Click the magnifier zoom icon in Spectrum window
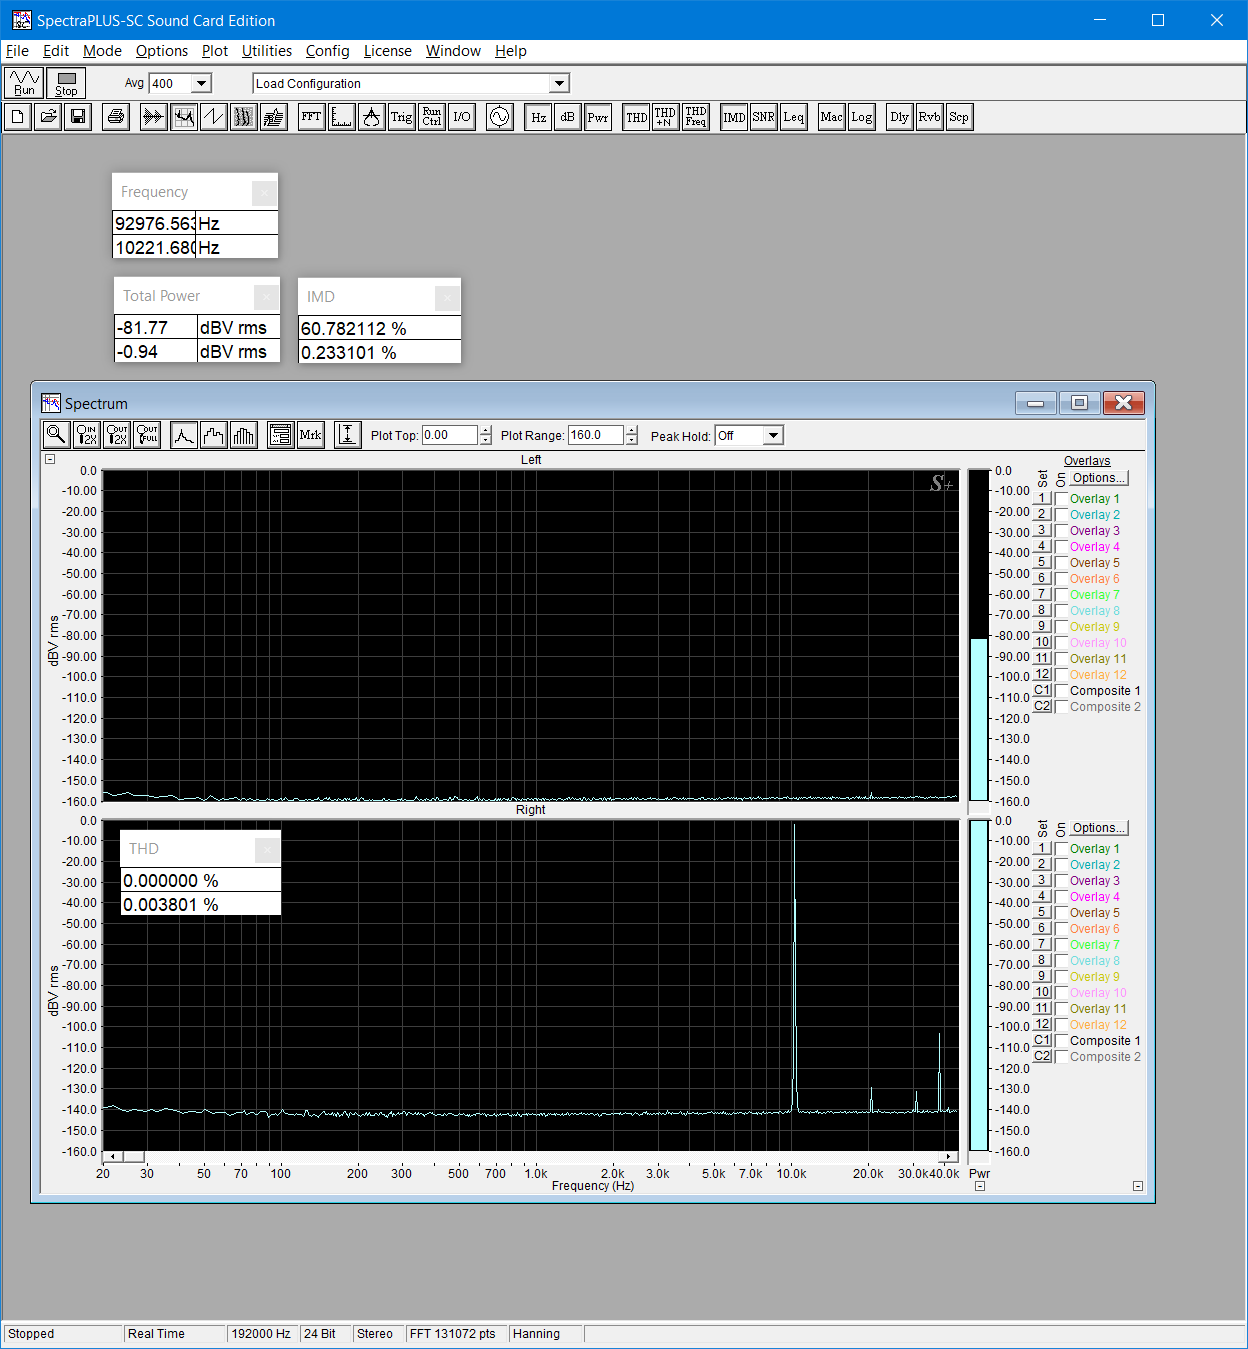Screen dimensions: 1248x1349 tap(57, 435)
